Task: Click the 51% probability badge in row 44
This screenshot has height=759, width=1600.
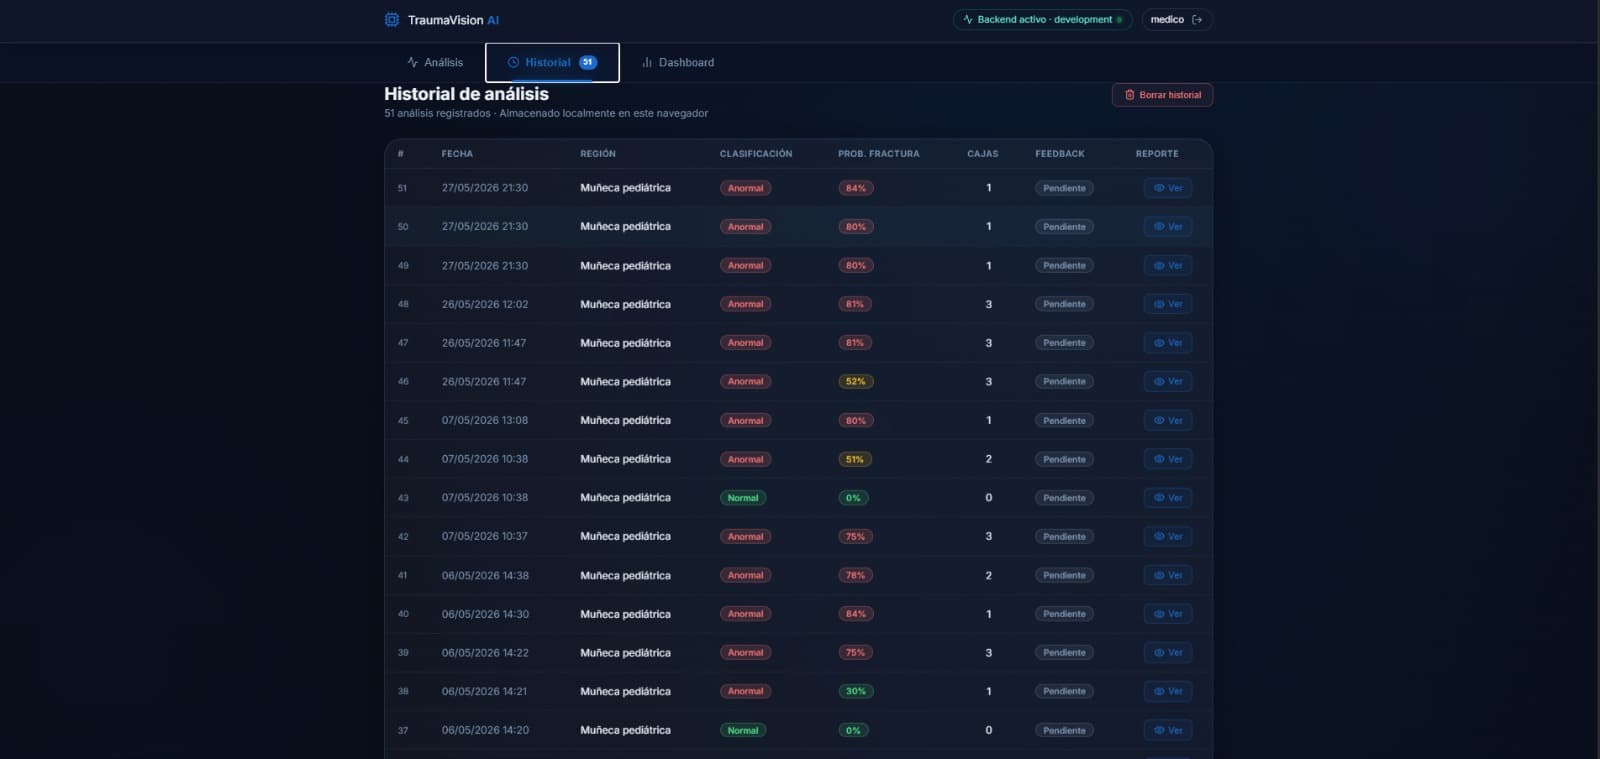Action: 855,459
